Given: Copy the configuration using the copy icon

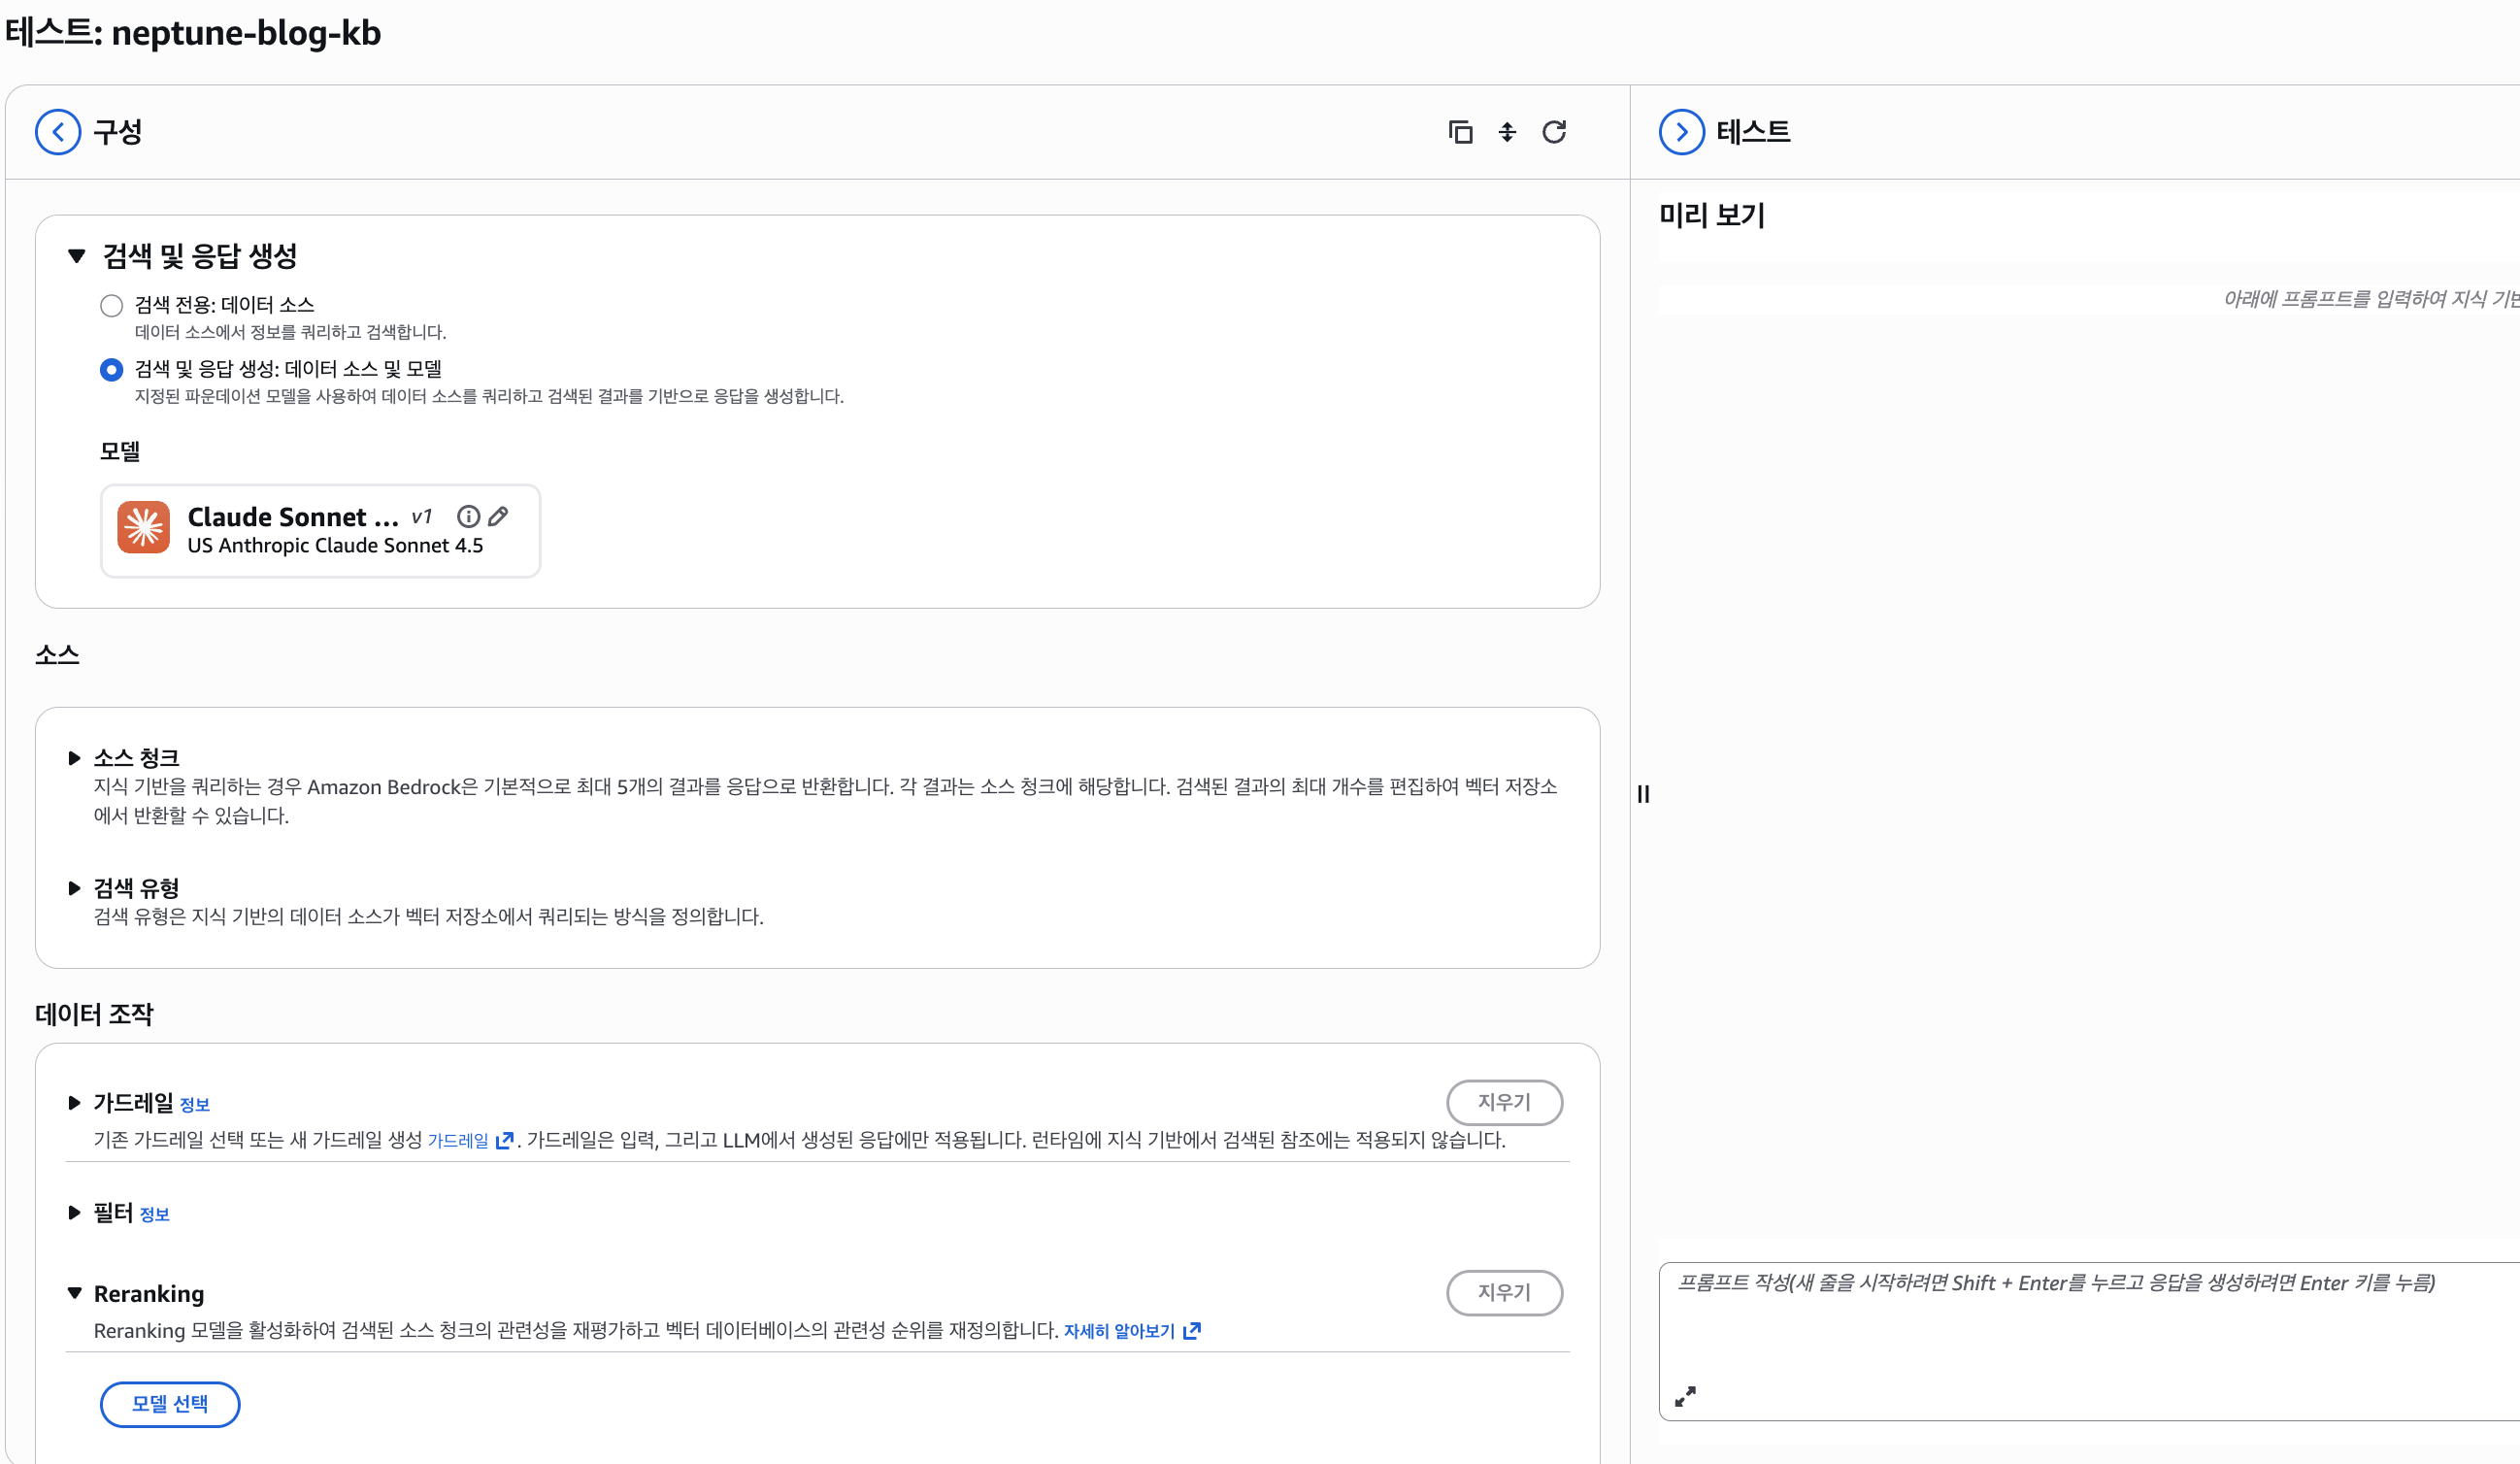Looking at the screenshot, I should pyautogui.click(x=1461, y=131).
